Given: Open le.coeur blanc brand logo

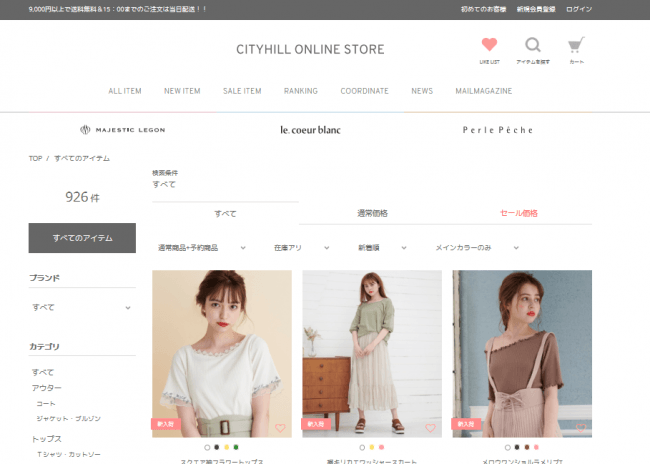Looking at the screenshot, I should click(x=310, y=130).
